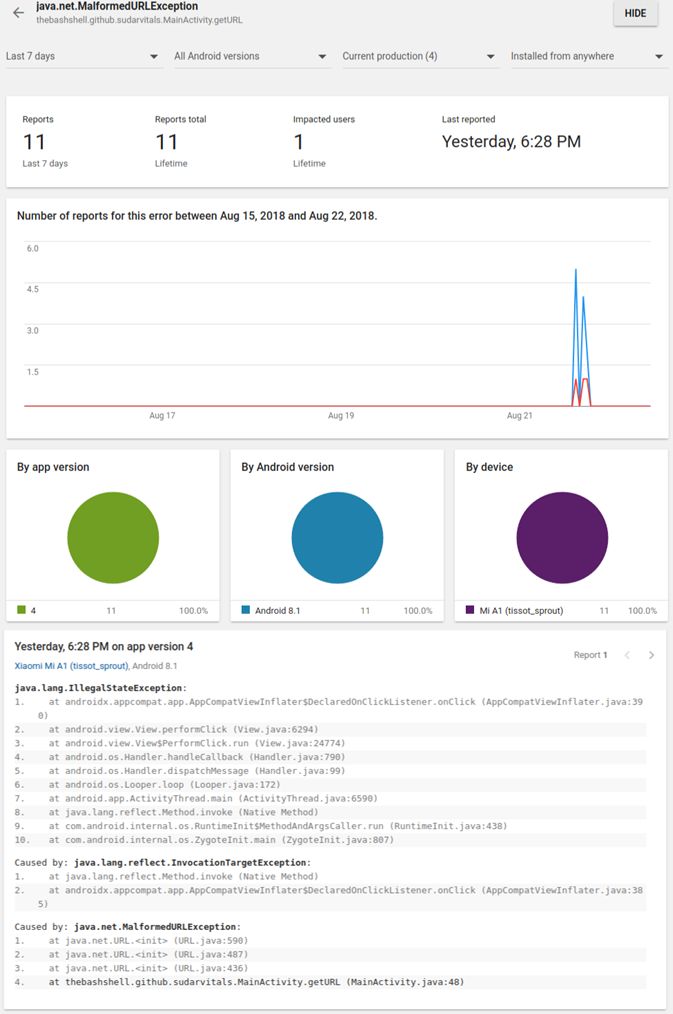The height and width of the screenshot is (1014, 673).
Task: Click the Aug 17 axis label
Action: pyautogui.click(x=162, y=415)
